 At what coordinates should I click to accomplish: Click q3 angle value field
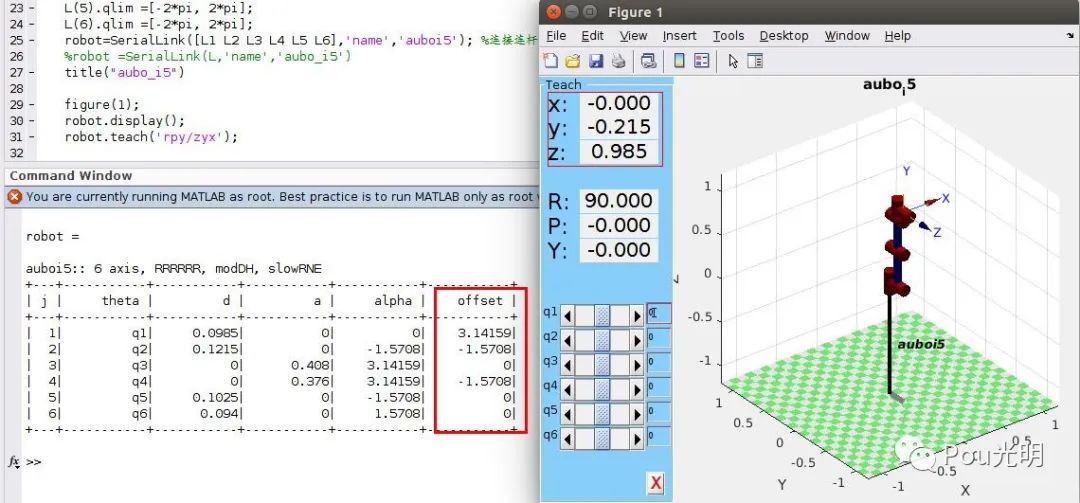(658, 362)
